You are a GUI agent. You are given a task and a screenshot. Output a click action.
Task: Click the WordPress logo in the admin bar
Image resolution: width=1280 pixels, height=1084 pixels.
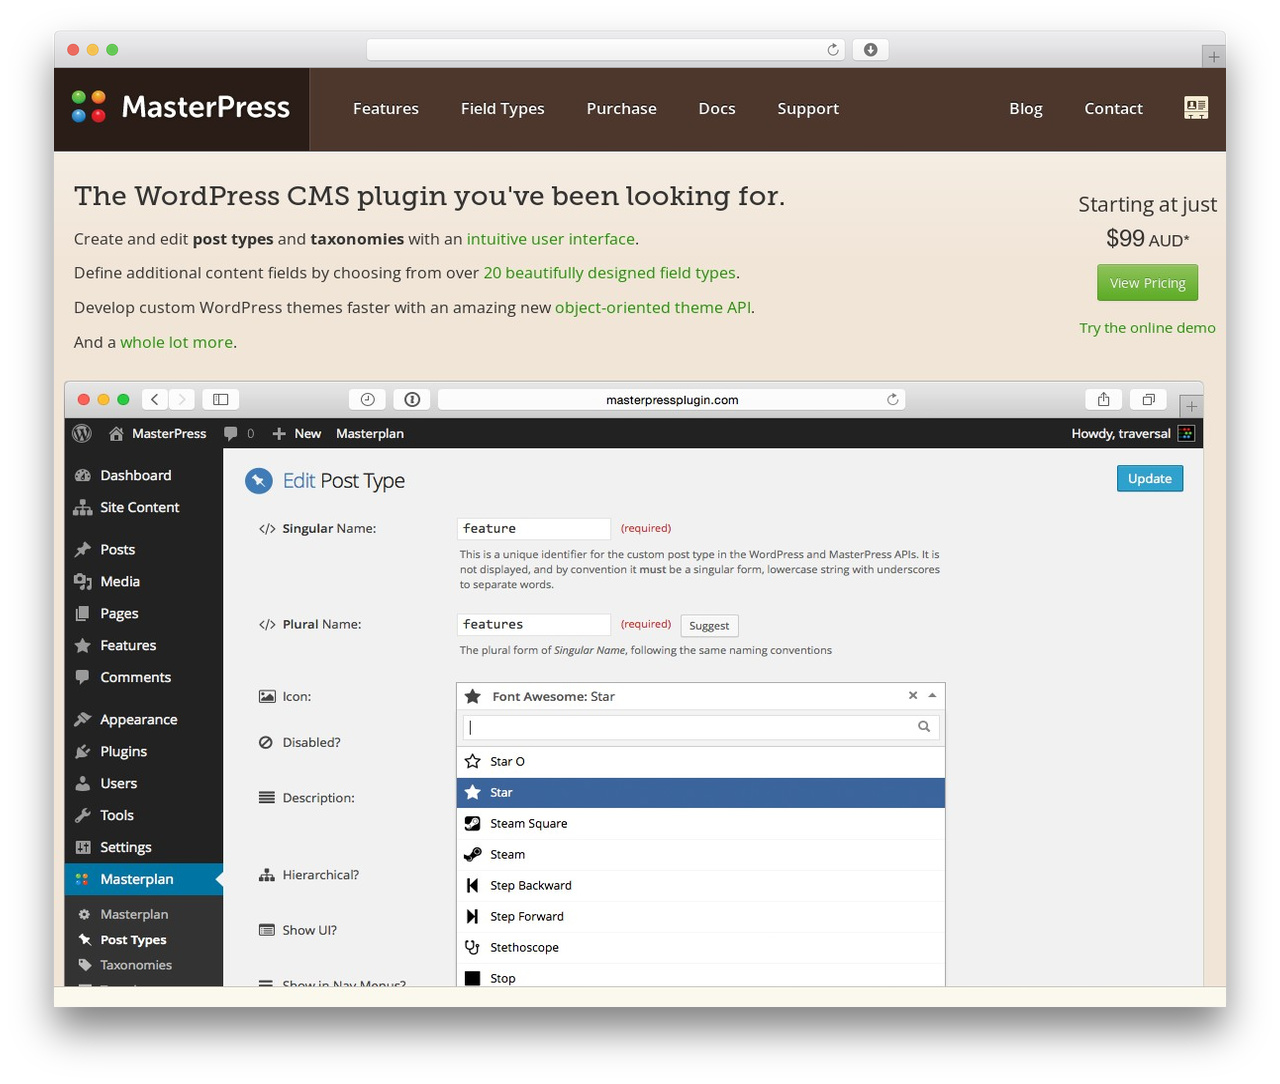coord(83,433)
